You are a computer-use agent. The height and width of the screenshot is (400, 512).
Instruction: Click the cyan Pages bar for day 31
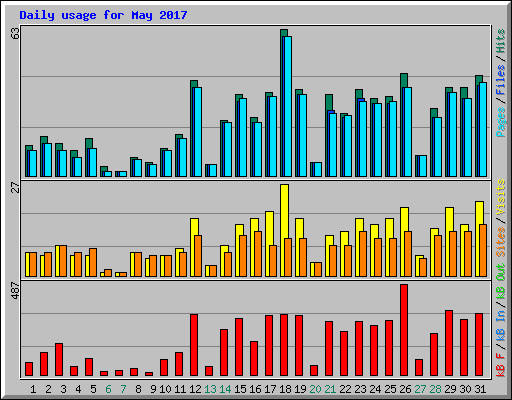483,129
